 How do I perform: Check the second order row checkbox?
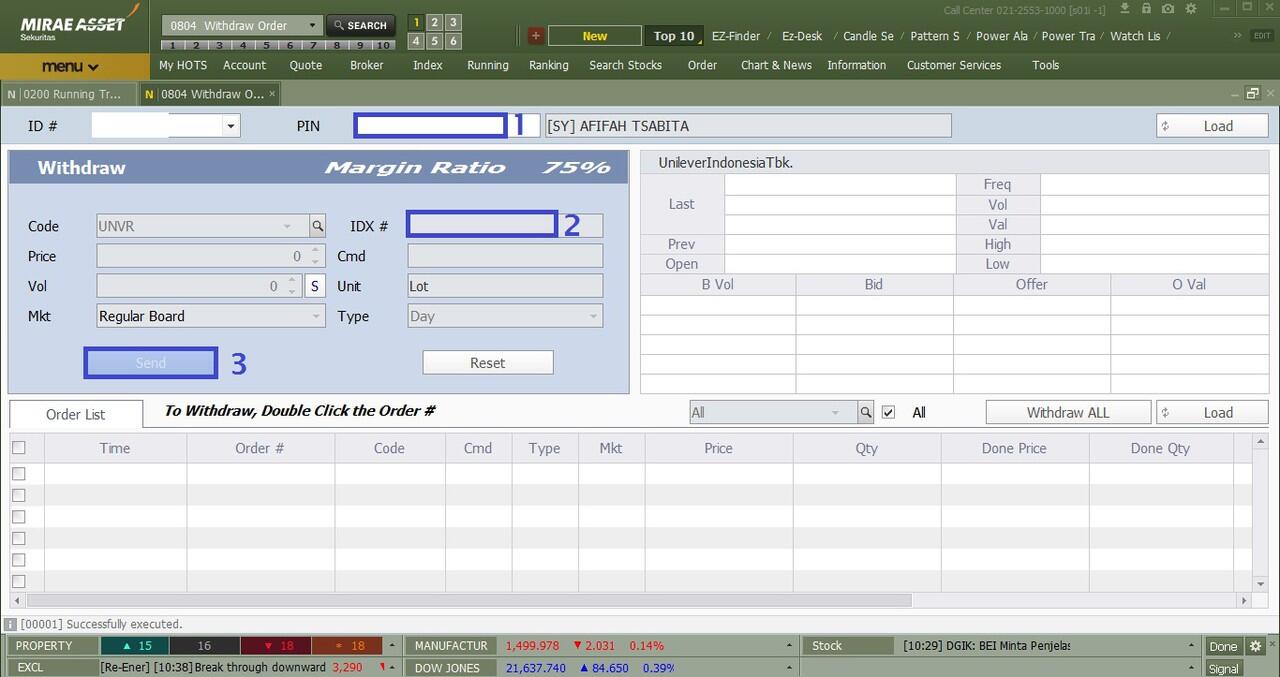click(x=18, y=495)
